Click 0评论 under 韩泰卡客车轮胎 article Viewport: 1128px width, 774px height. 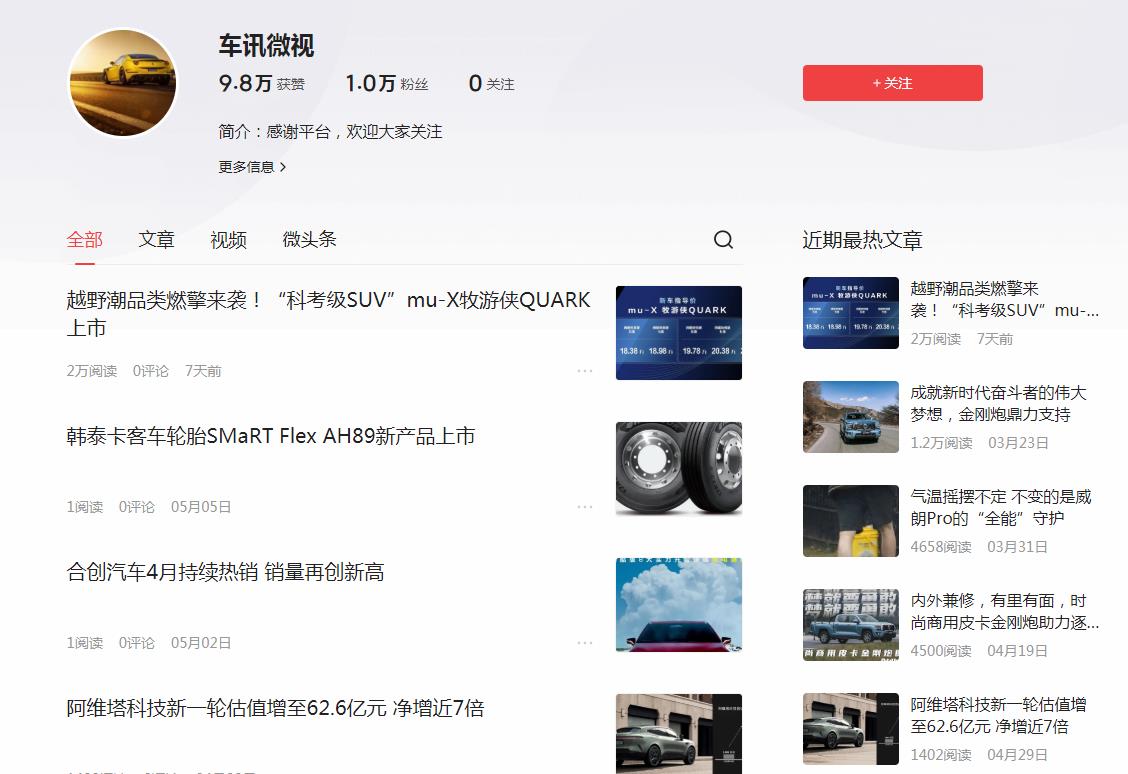tap(137, 506)
